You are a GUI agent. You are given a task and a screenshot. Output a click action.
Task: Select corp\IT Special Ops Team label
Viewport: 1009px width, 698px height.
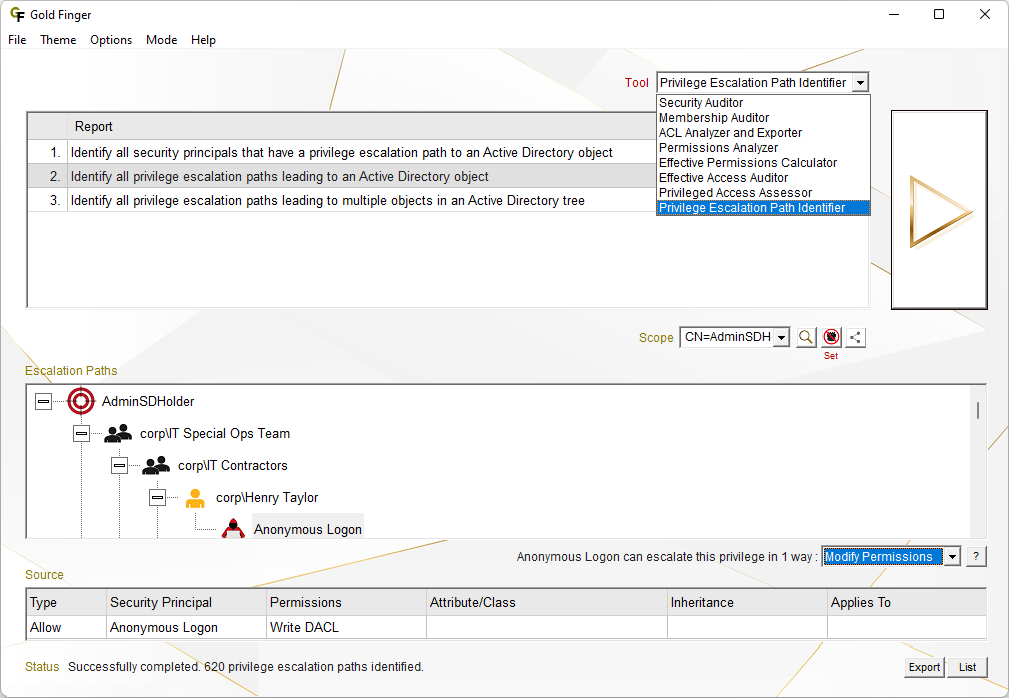[215, 434]
